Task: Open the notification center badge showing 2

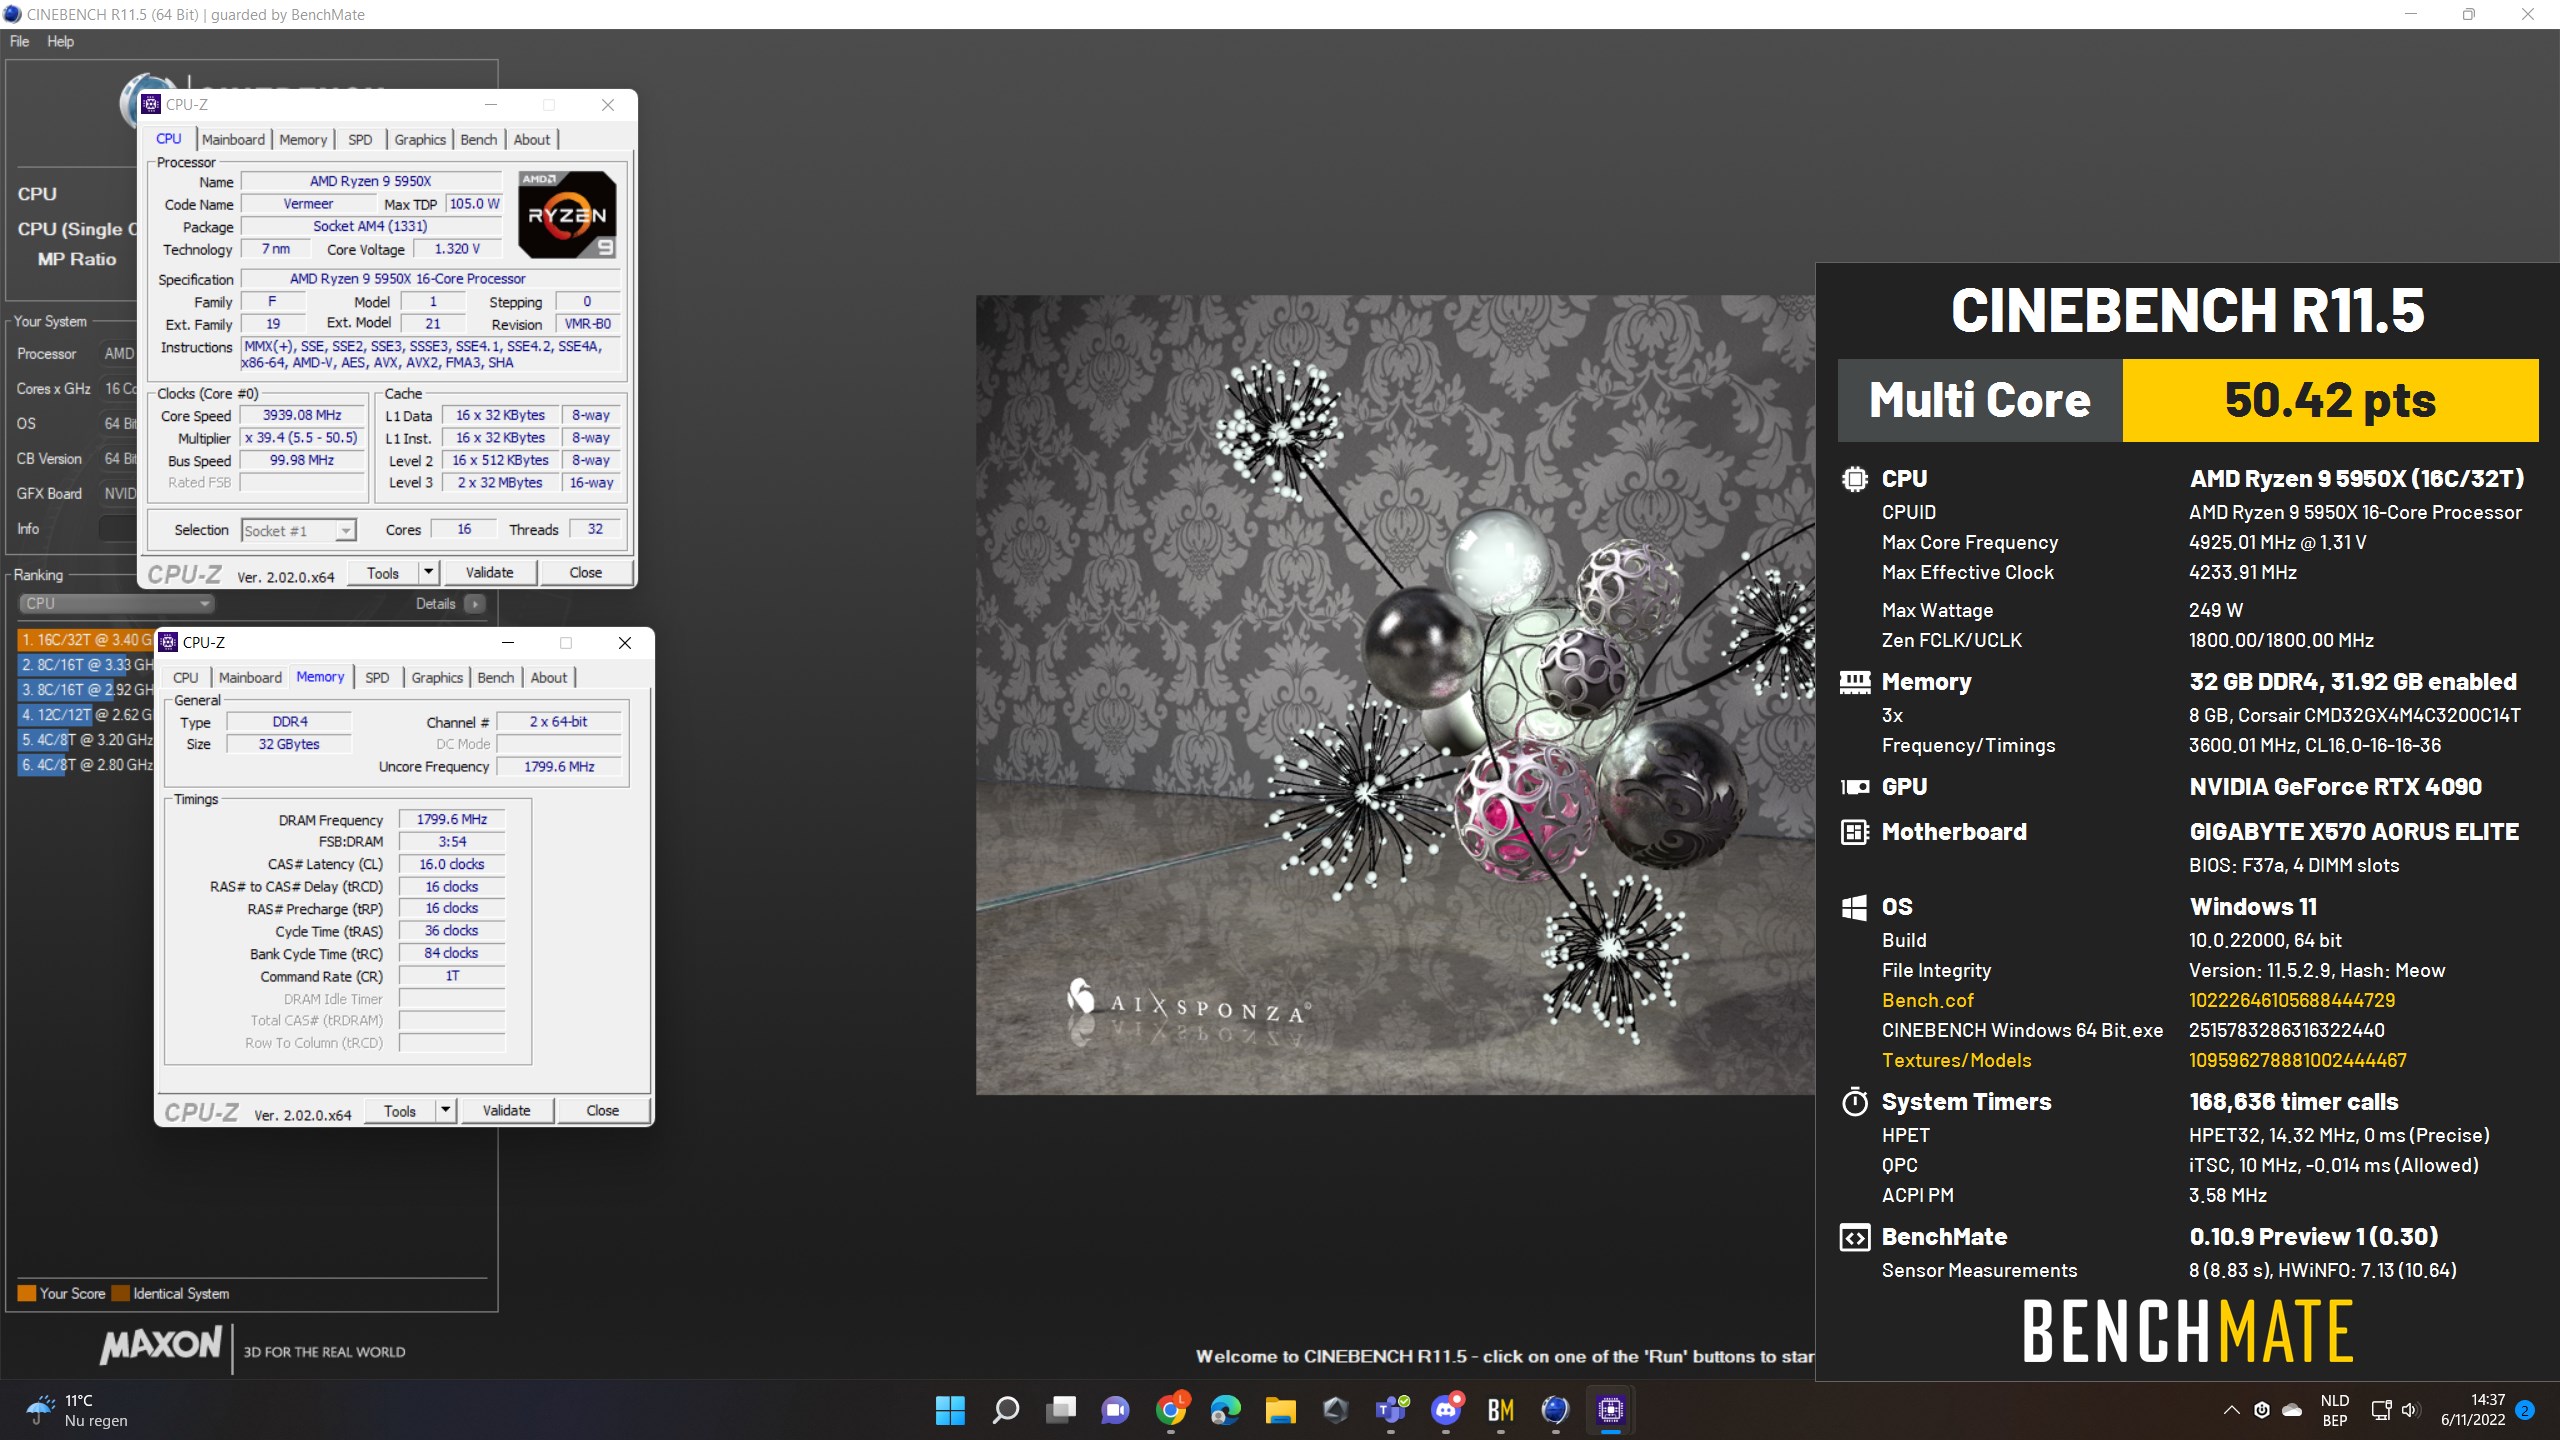Action: [2525, 1410]
